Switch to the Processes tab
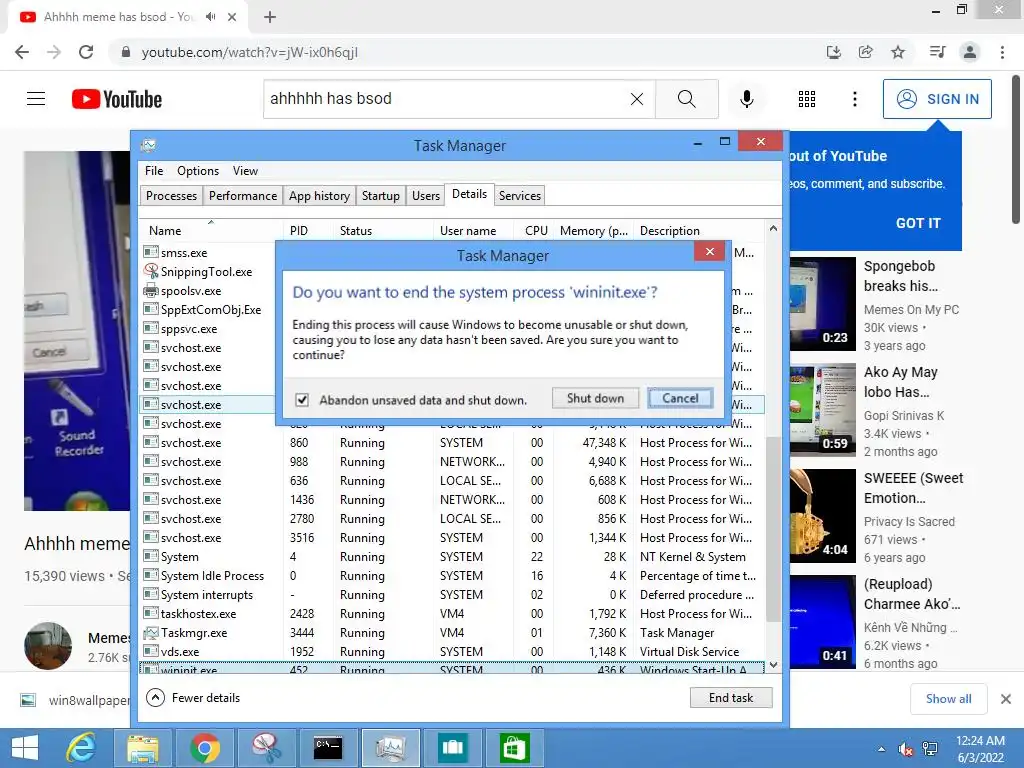This screenshot has height=768, width=1024. pyautogui.click(x=171, y=196)
